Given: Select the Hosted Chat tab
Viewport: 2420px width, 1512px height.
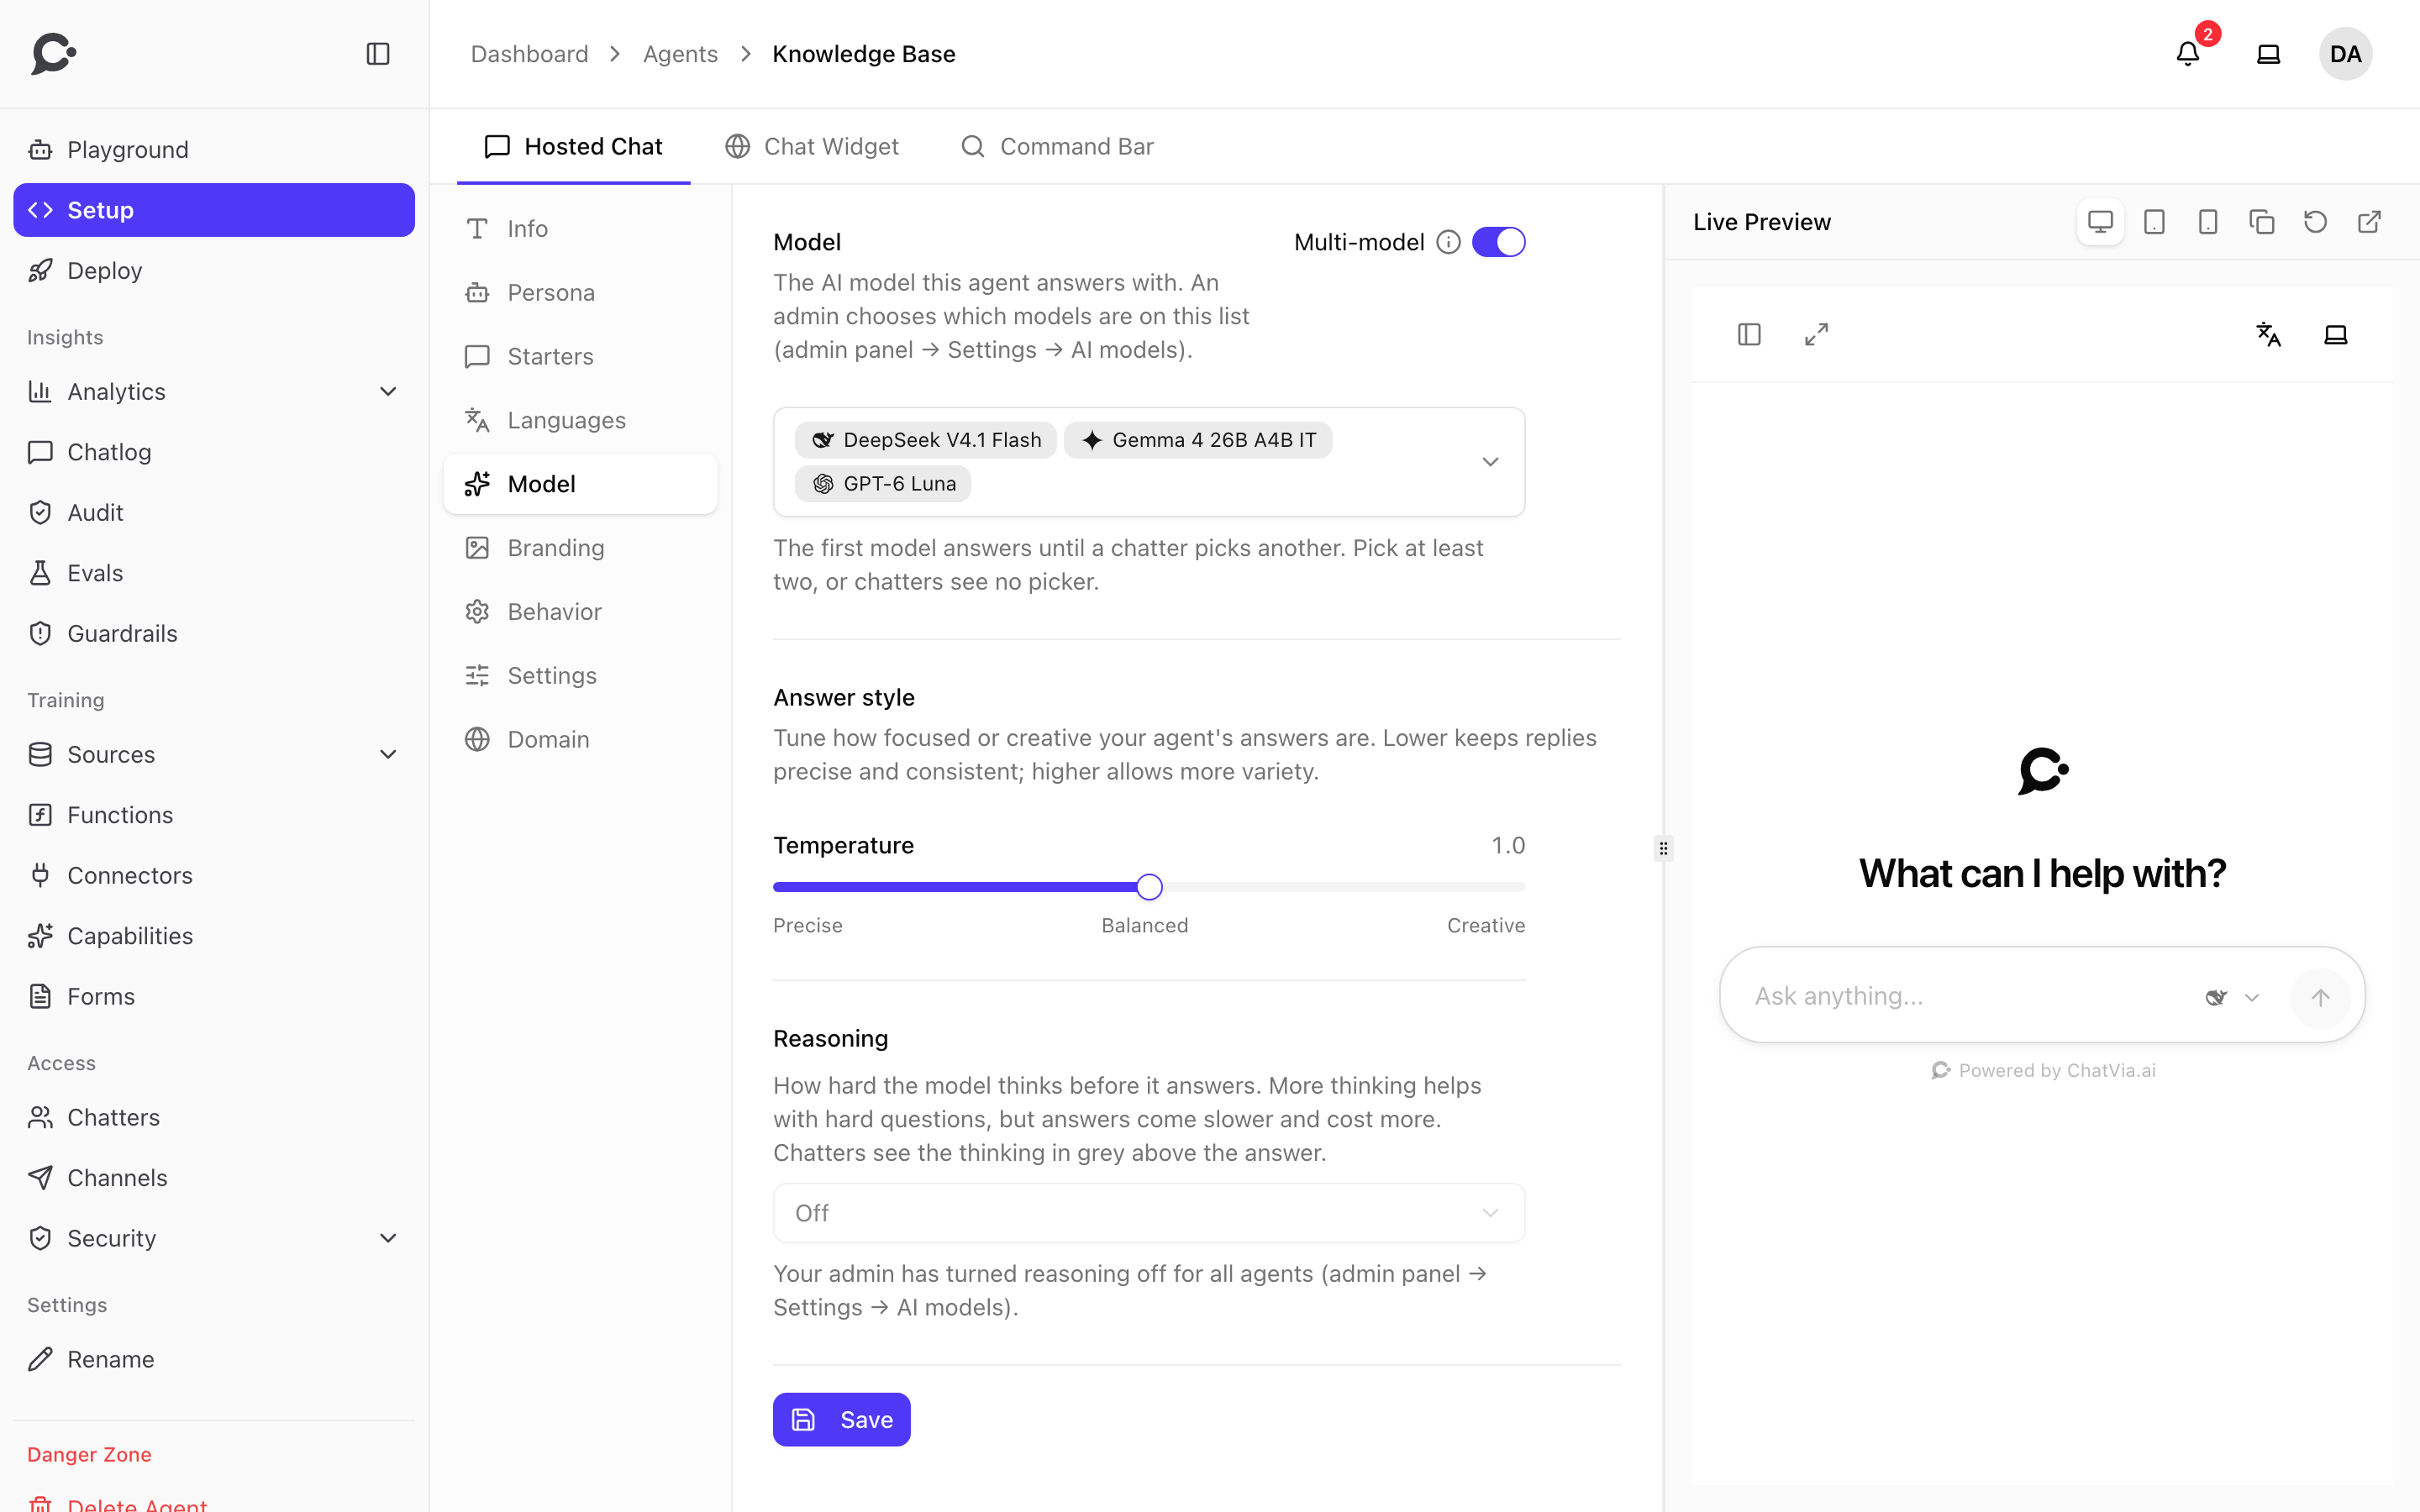Looking at the screenshot, I should pyautogui.click(x=574, y=147).
